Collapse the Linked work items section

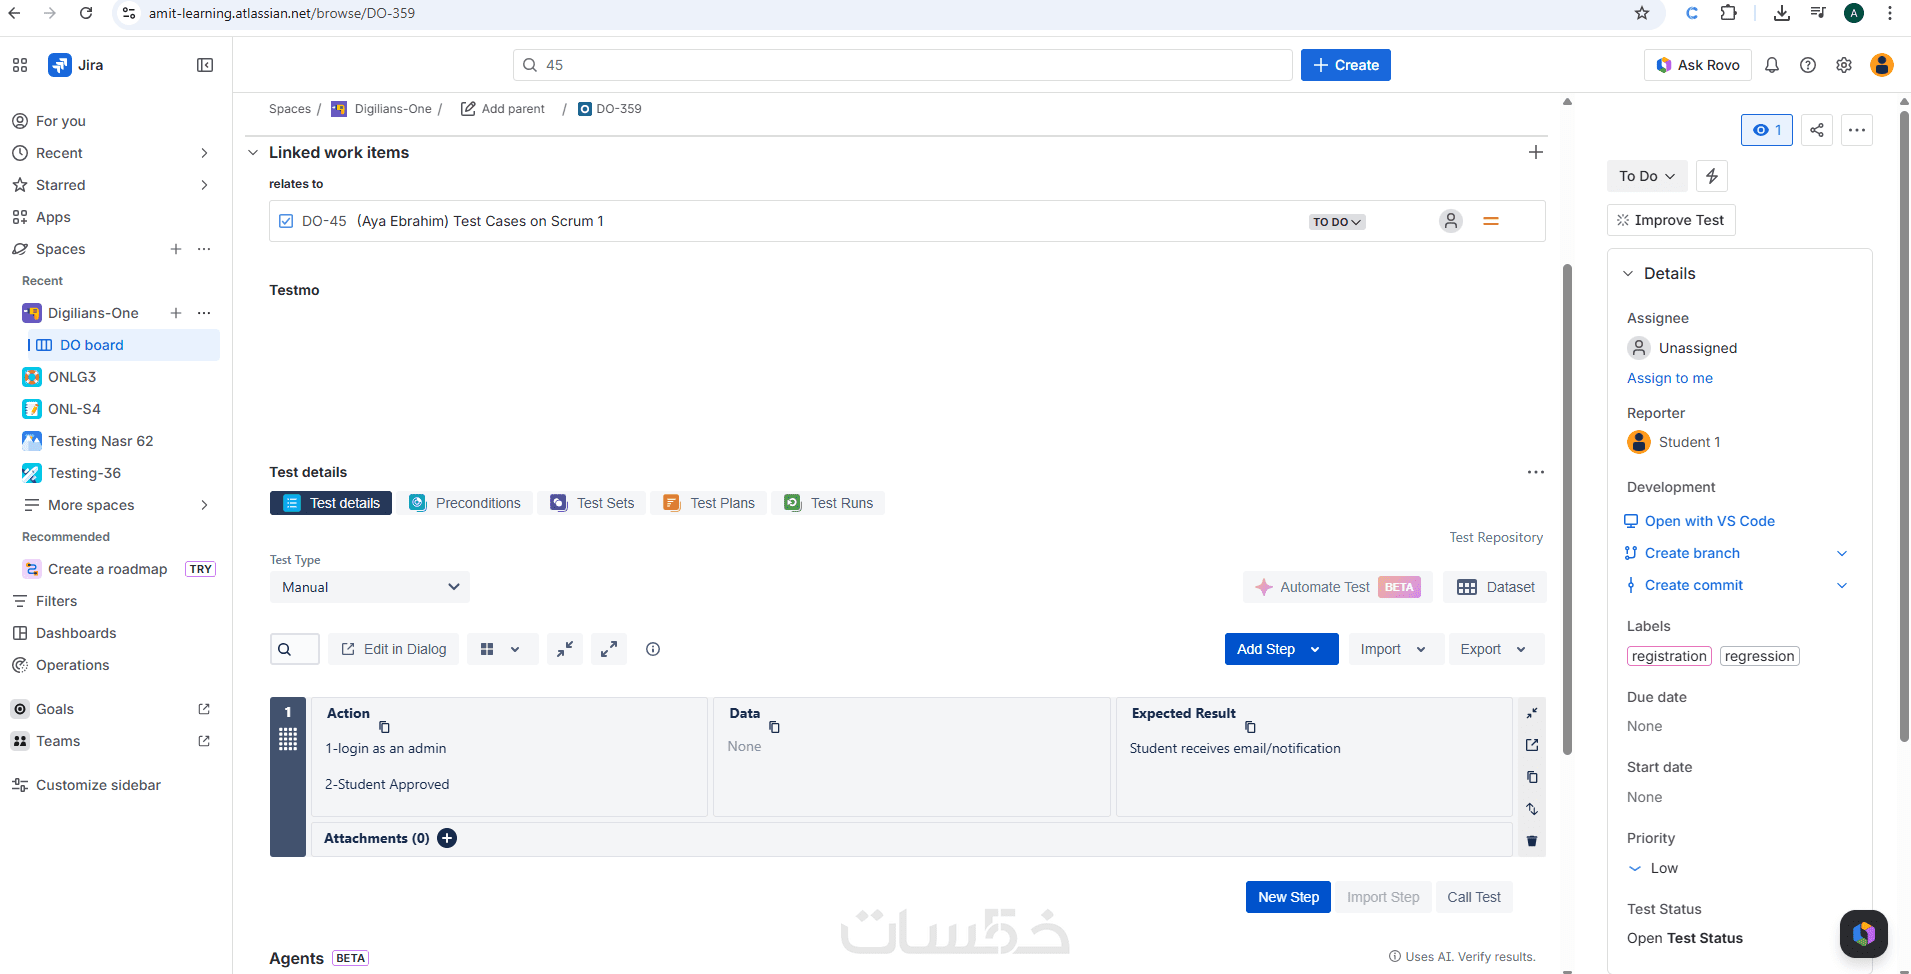click(x=253, y=153)
